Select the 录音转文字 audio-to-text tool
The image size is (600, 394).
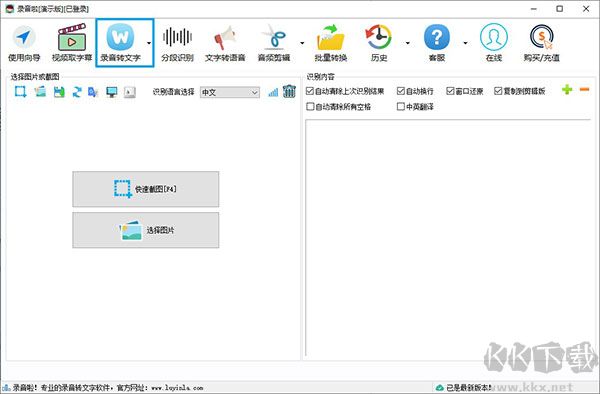120,43
